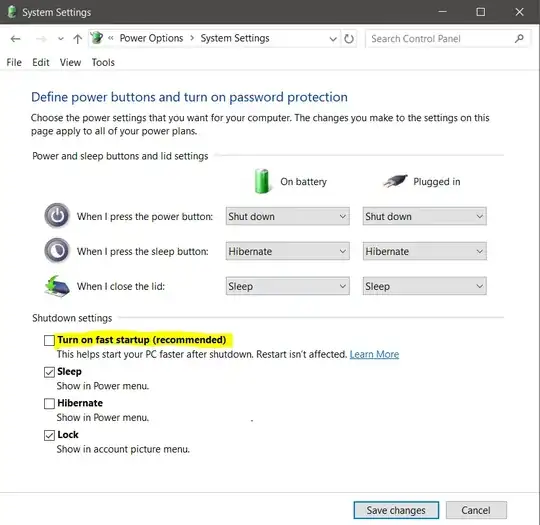This screenshot has height=525, width=540.
Task: Refresh the page with refresh icon
Action: point(349,39)
